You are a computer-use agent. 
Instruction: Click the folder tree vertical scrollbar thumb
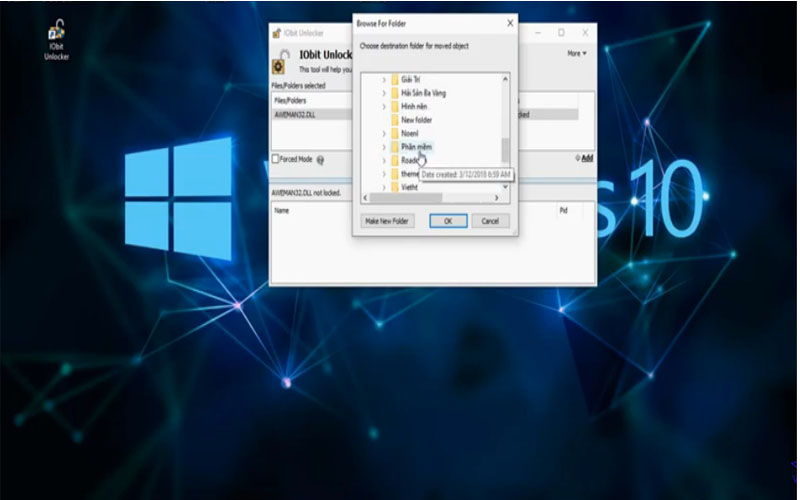pos(505,149)
